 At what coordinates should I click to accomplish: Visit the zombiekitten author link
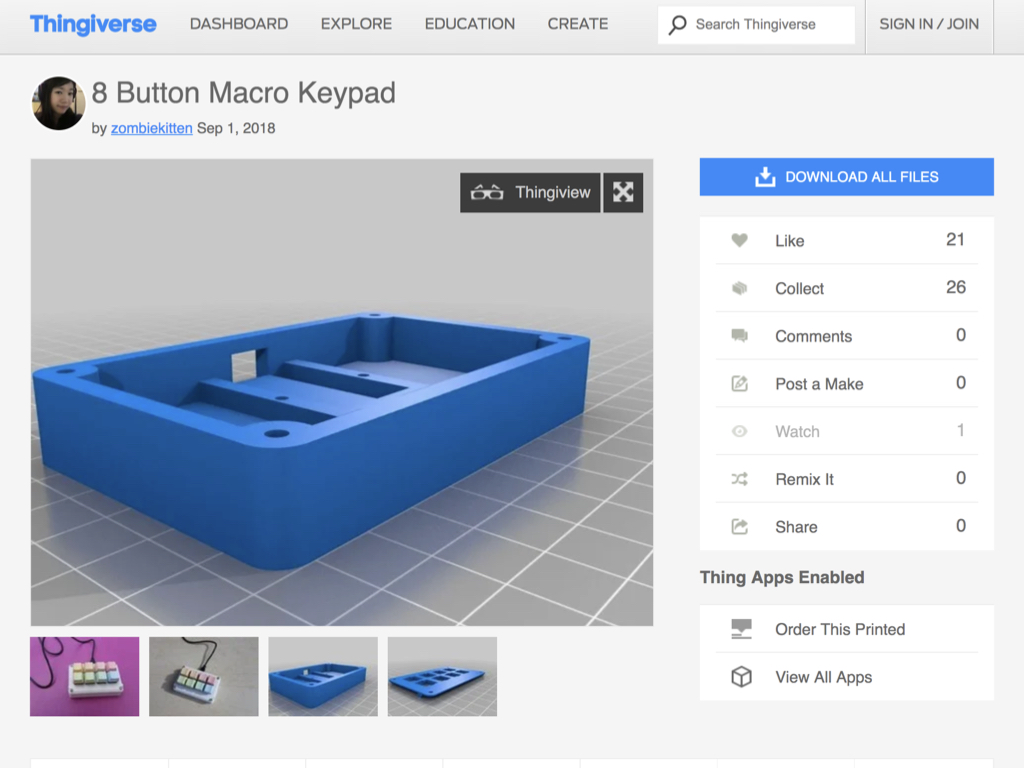point(152,128)
